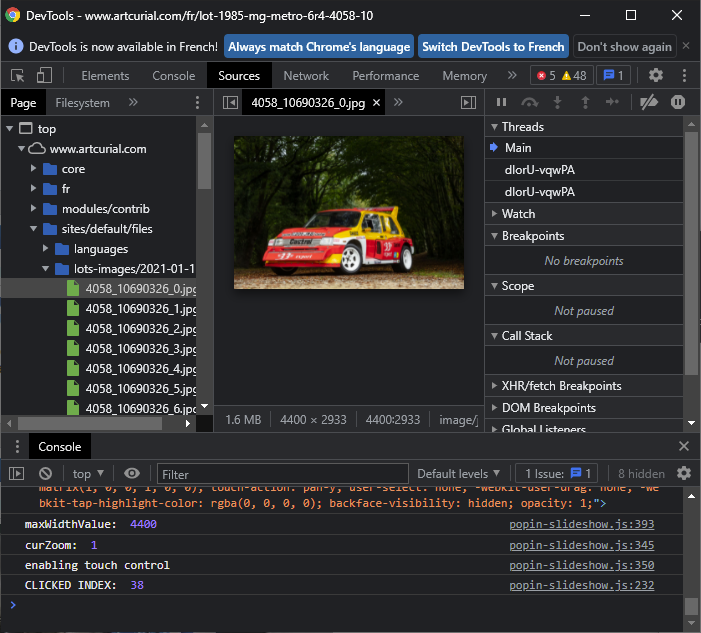Open console settings gear icon
This screenshot has width=701, height=633.
click(x=684, y=474)
